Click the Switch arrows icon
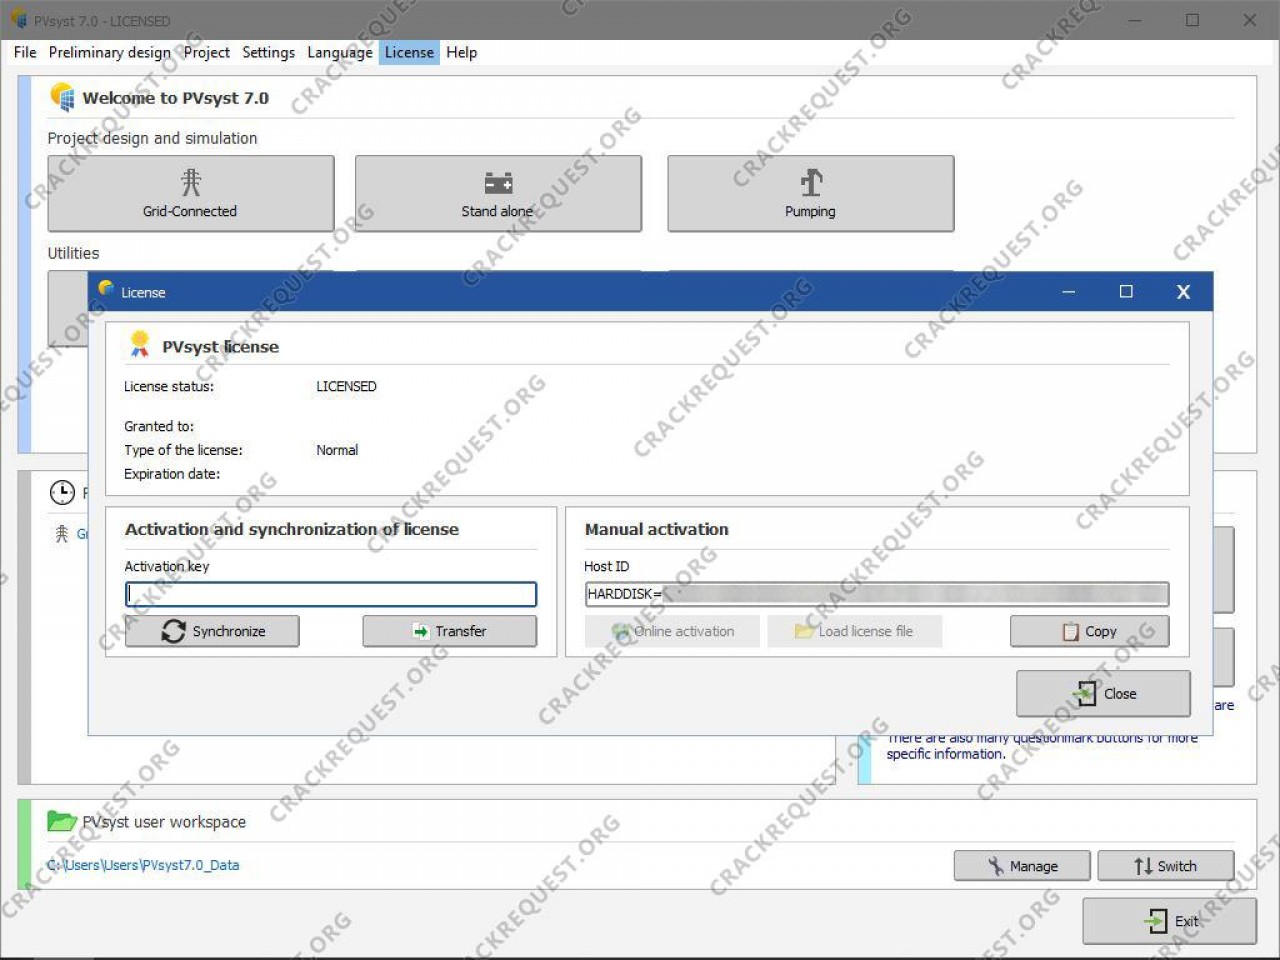The image size is (1280, 960). click(1143, 866)
